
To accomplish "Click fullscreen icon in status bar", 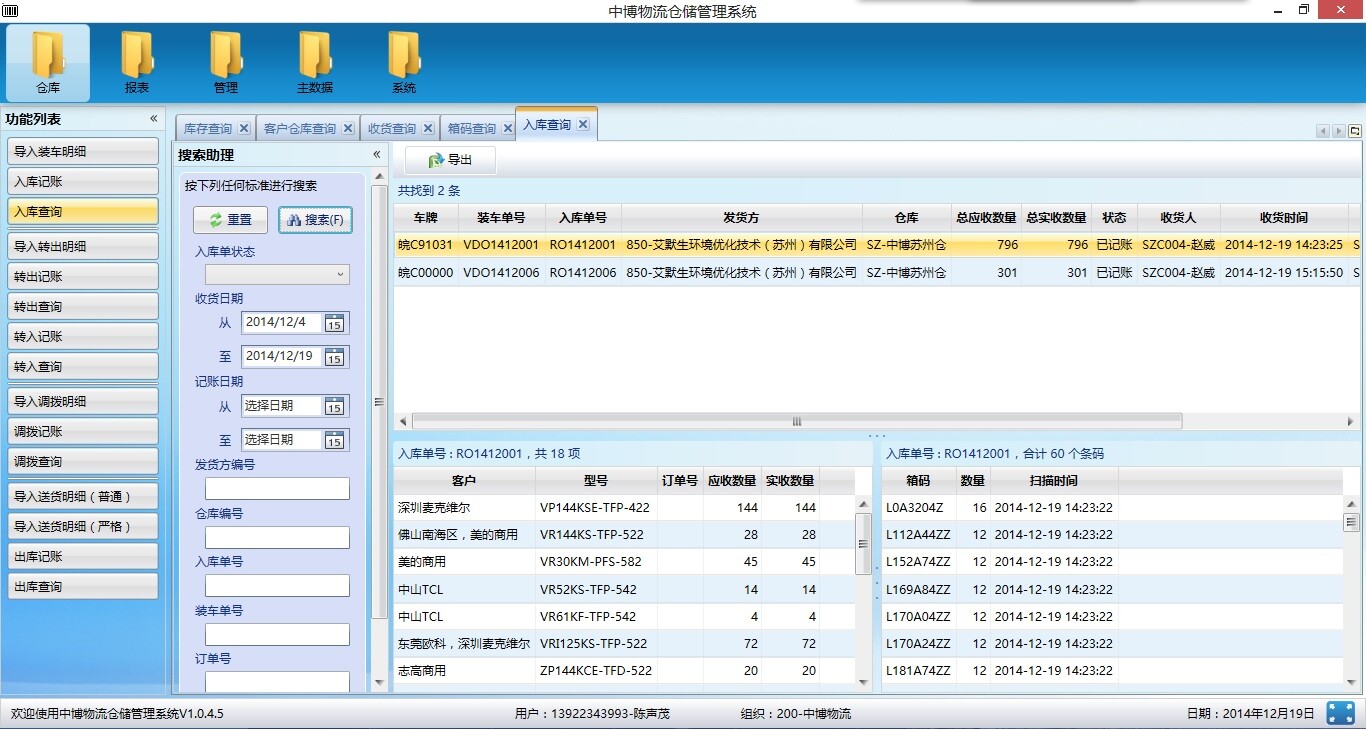I will coord(1340,713).
